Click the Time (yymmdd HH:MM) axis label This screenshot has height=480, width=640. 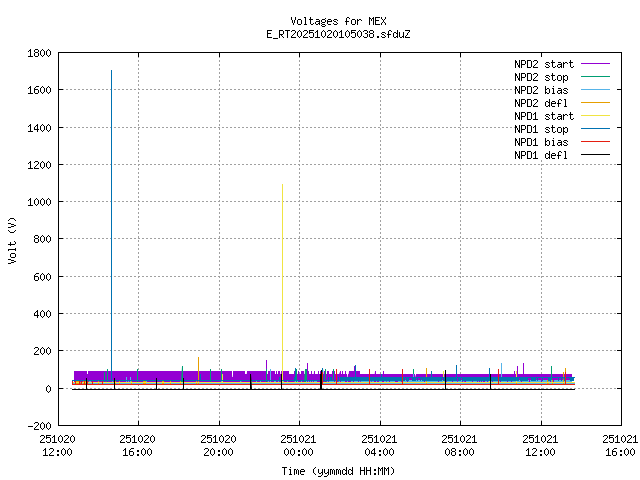(x=338, y=470)
